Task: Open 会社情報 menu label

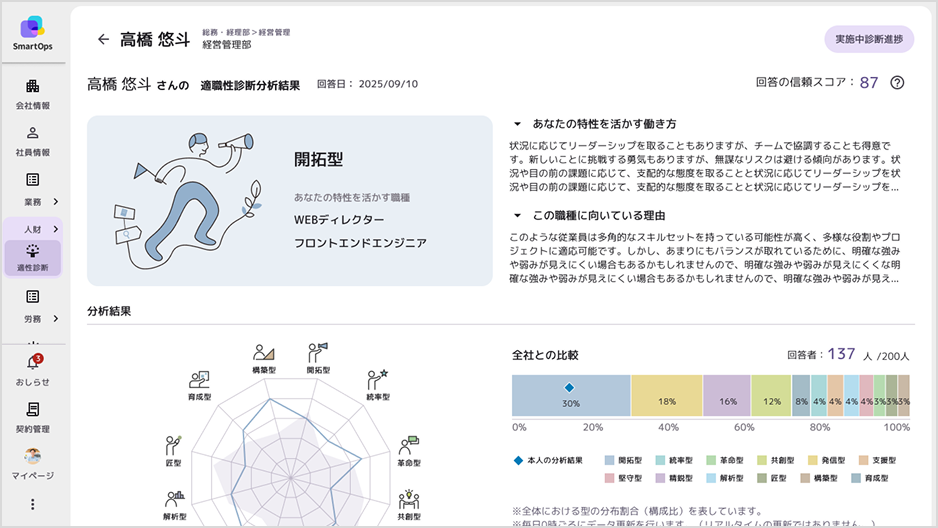Action: [32, 106]
